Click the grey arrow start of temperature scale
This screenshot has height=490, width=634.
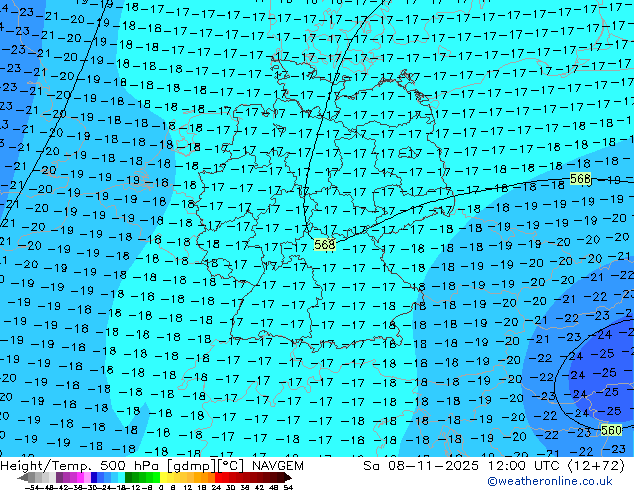coord(23,478)
